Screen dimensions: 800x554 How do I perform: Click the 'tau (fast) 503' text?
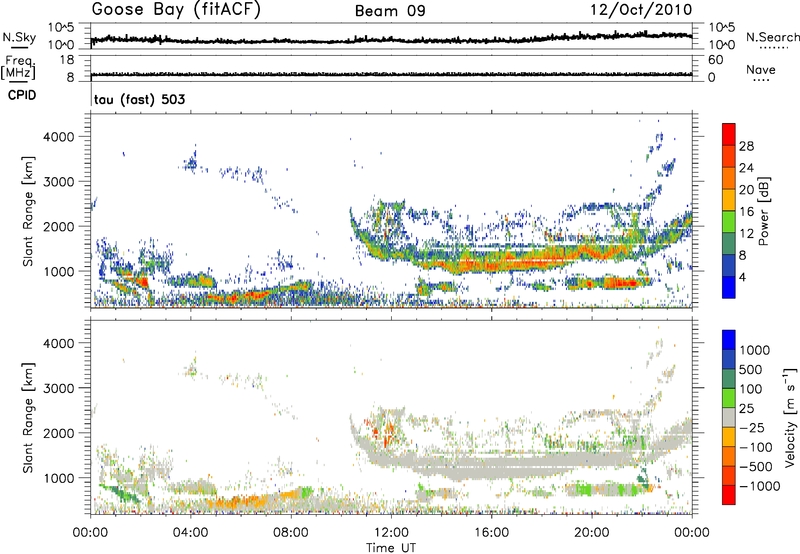tap(139, 99)
